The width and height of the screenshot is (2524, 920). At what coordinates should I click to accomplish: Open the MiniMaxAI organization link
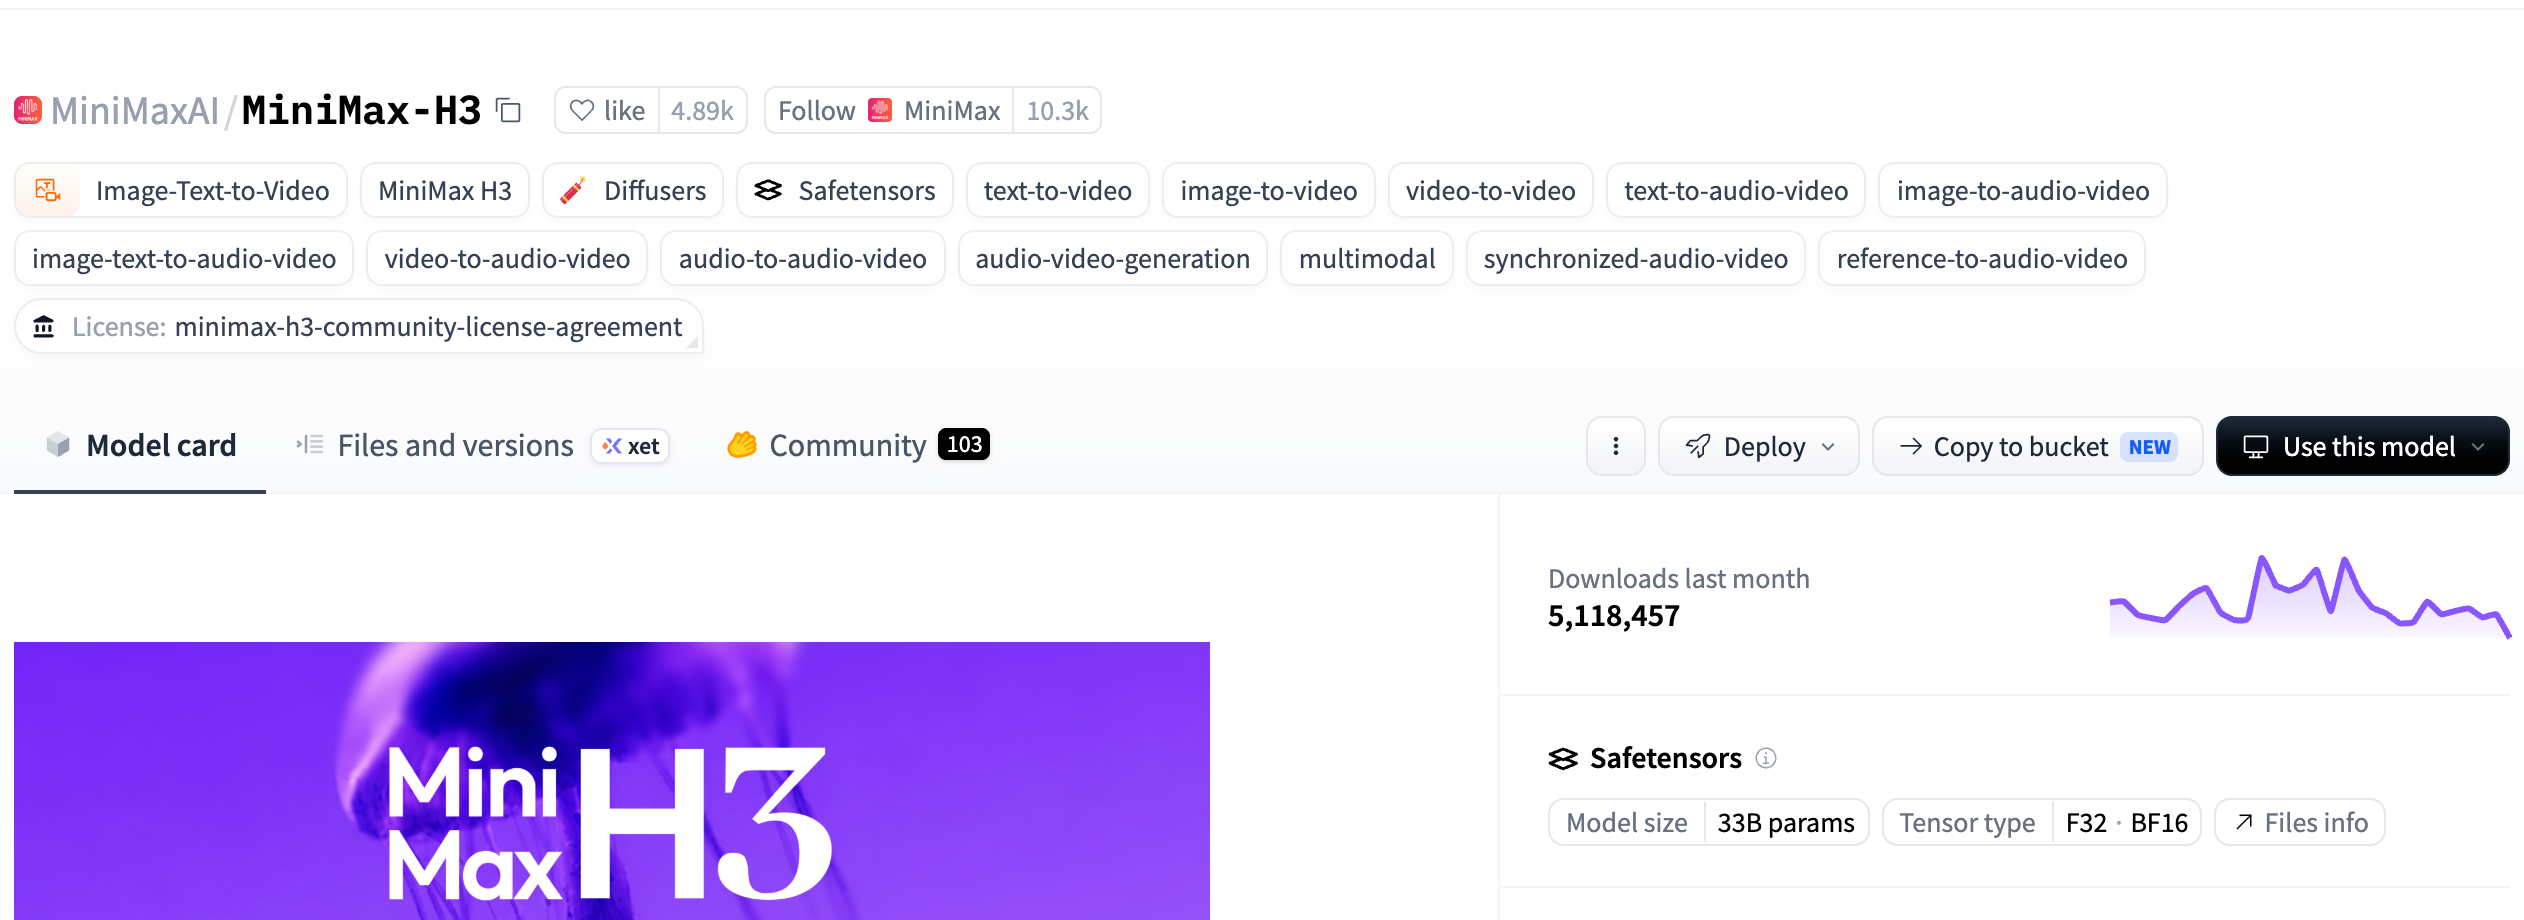pos(135,110)
